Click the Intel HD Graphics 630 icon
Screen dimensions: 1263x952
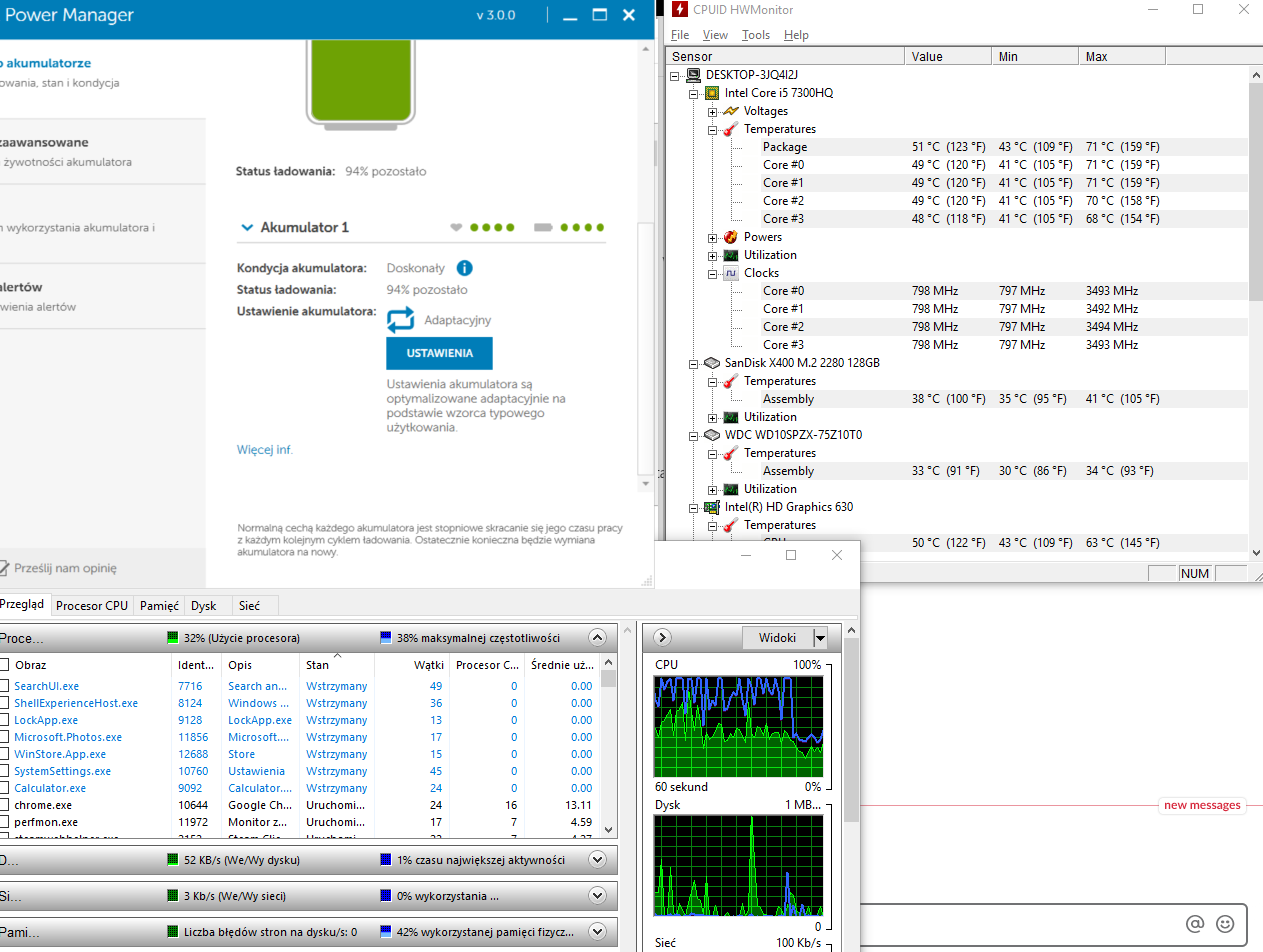click(712, 507)
